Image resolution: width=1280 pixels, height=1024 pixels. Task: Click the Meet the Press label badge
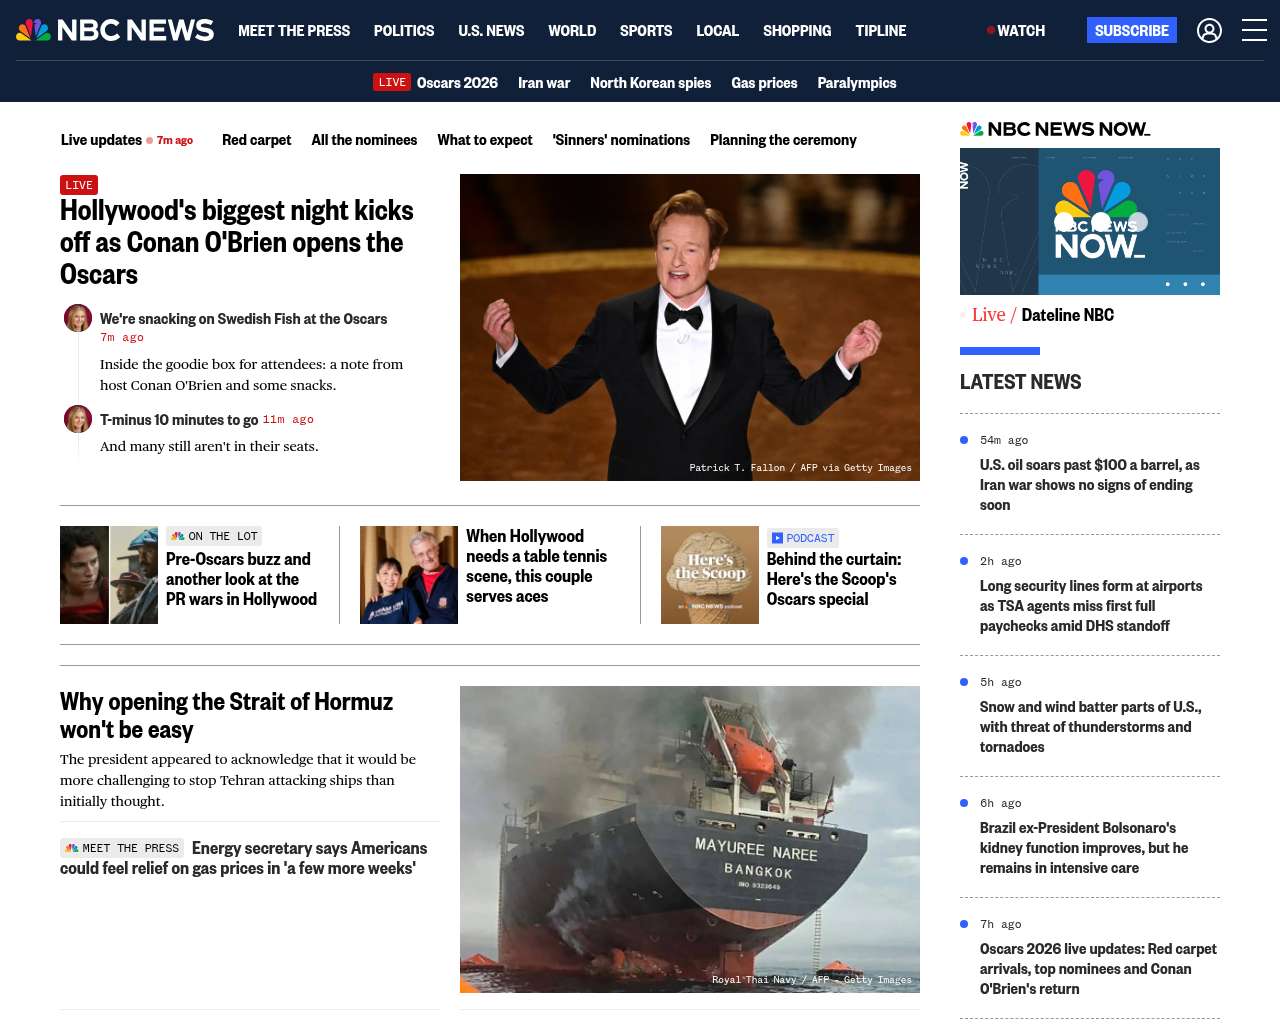[122, 848]
